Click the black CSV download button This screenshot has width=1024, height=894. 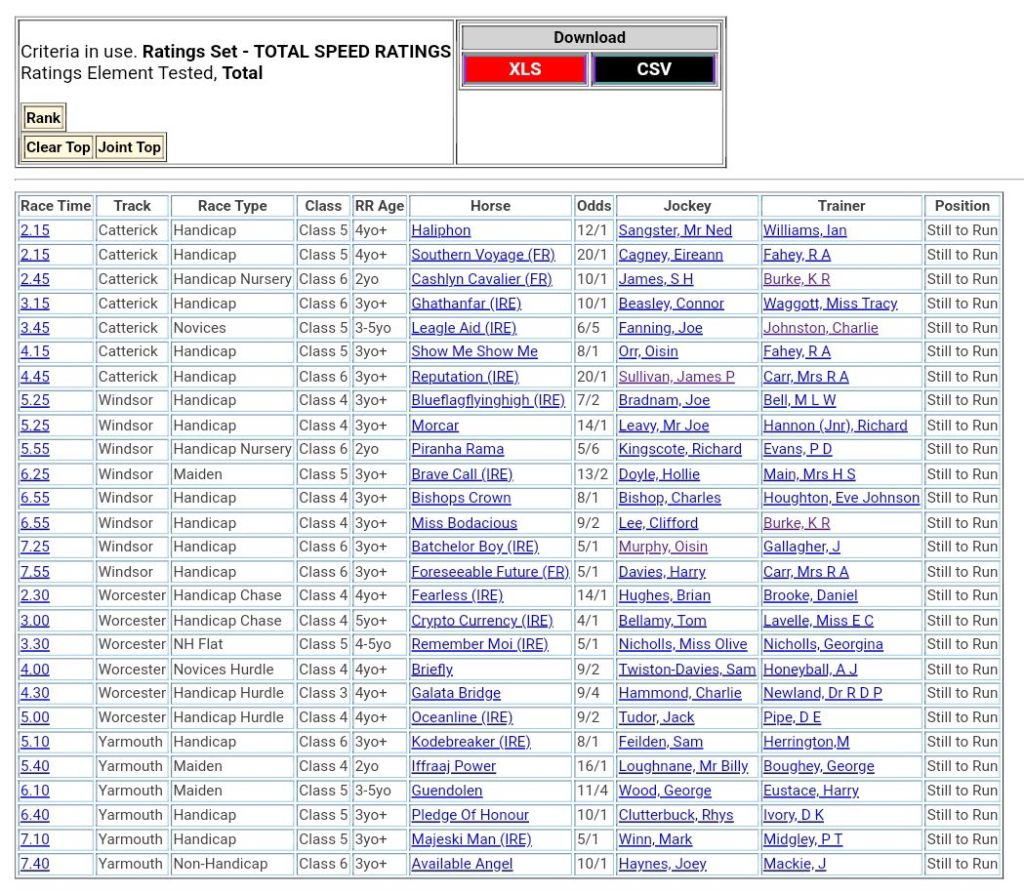pos(654,69)
